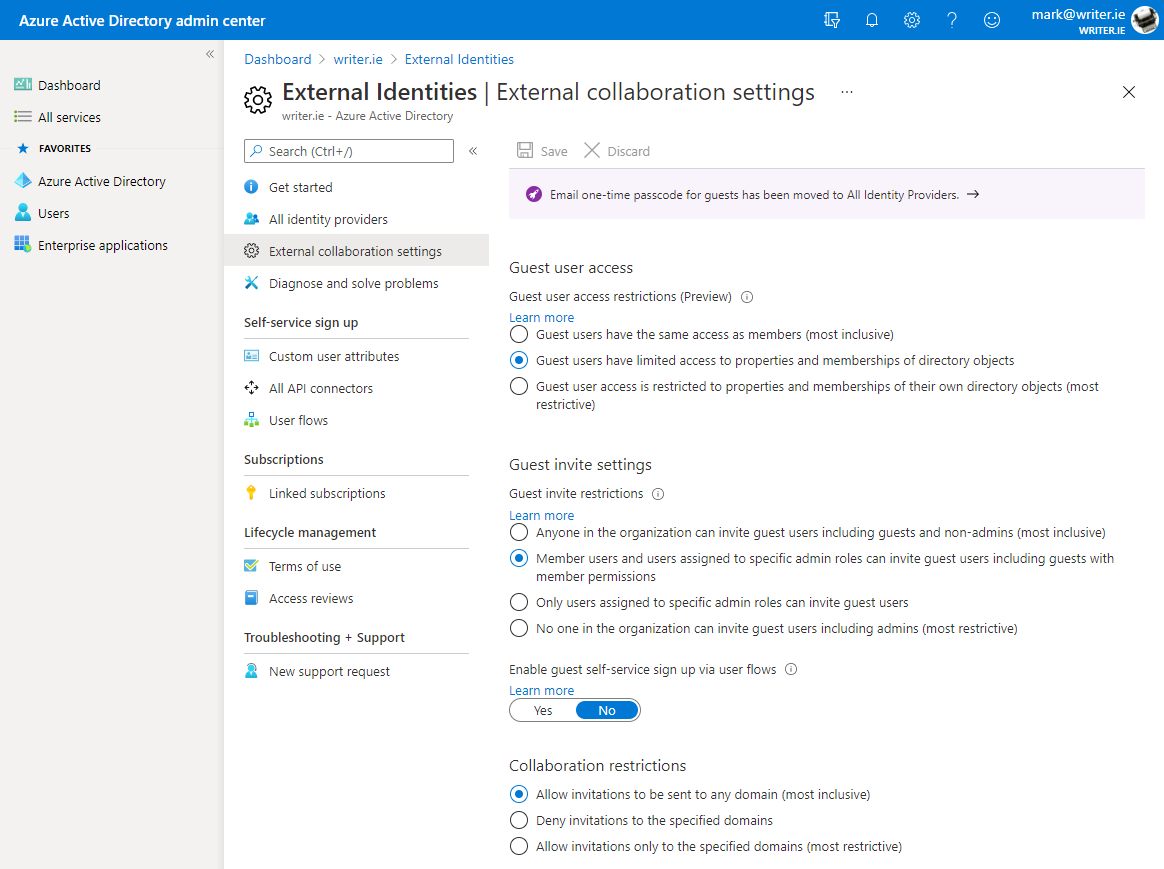This screenshot has width=1164, height=869.
Task: Navigate to the writer.ie breadcrumb
Action: coord(358,59)
